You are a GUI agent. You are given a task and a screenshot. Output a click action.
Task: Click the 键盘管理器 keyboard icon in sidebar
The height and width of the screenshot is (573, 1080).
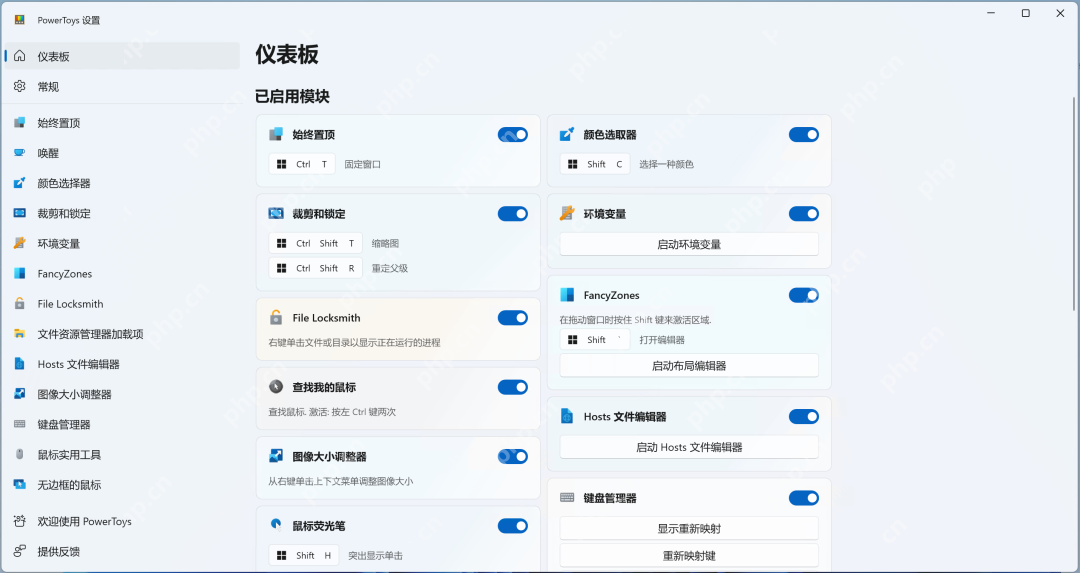click(x=19, y=424)
